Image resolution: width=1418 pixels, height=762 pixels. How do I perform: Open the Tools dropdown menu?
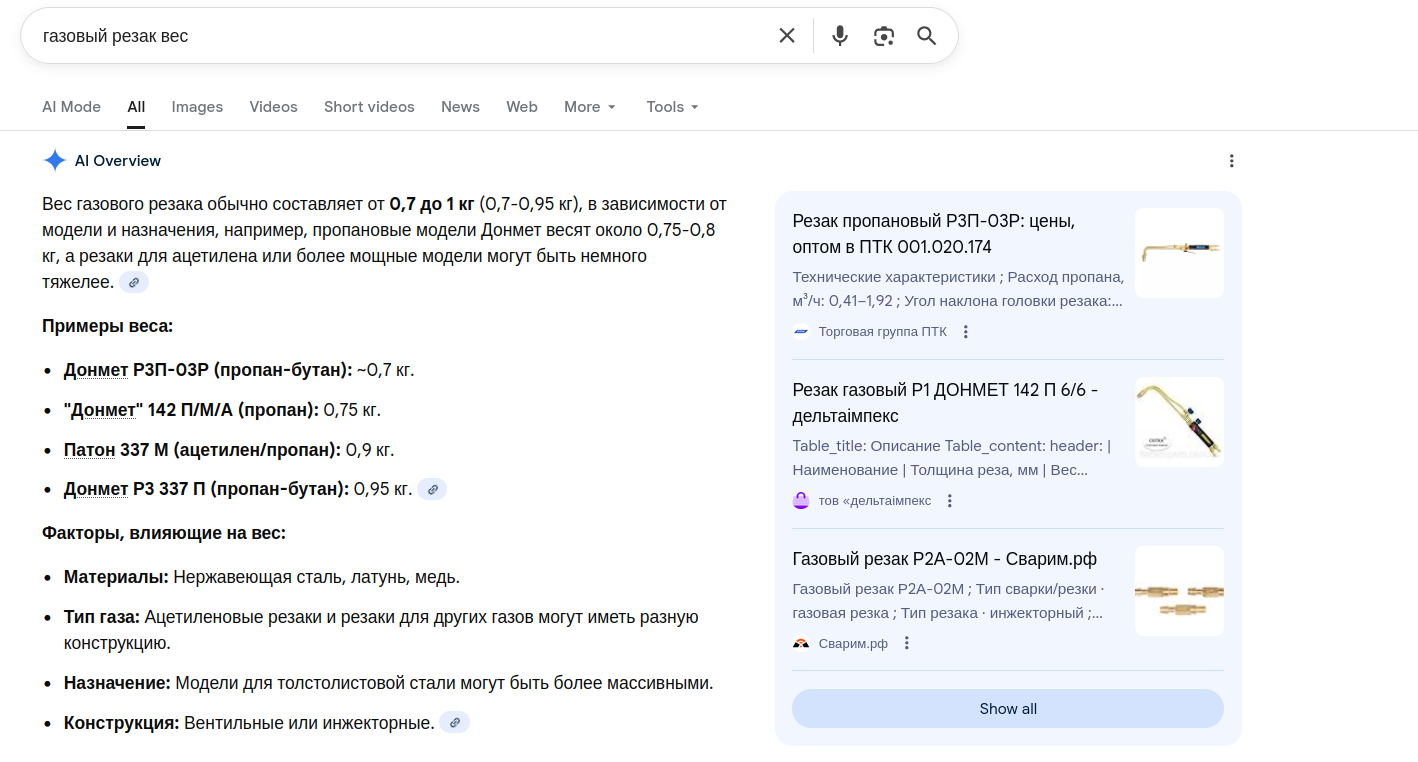672,107
